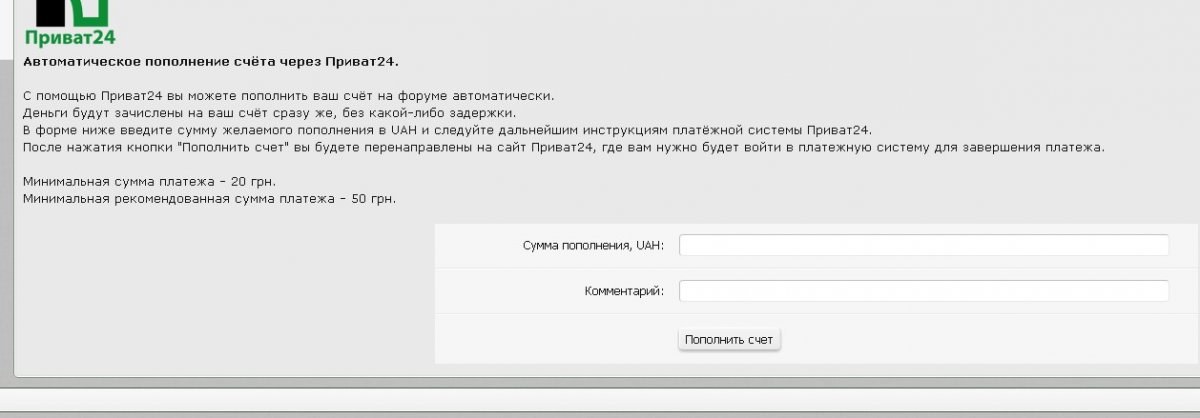This screenshot has width=1200, height=418.
Task: Focus the Комментарий input field
Action: tap(924, 291)
